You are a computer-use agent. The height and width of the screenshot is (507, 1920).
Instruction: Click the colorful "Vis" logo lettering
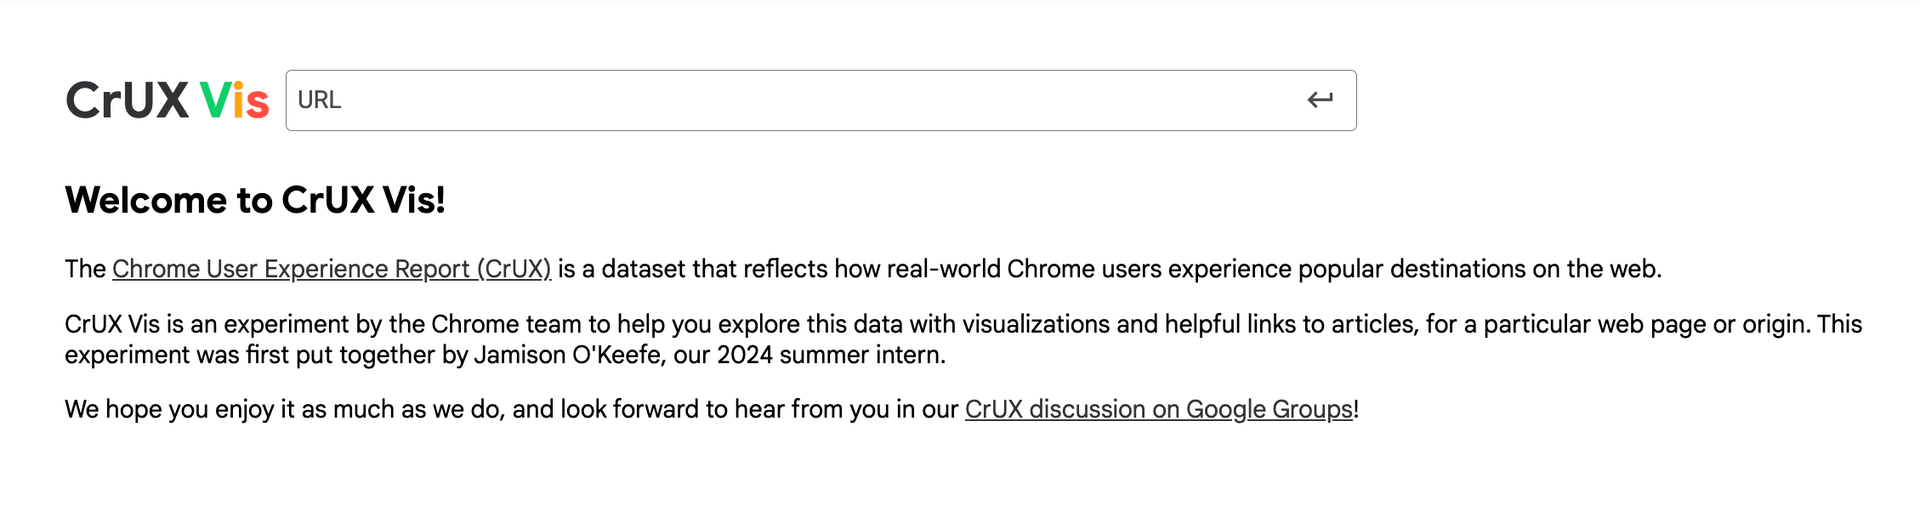click(234, 100)
